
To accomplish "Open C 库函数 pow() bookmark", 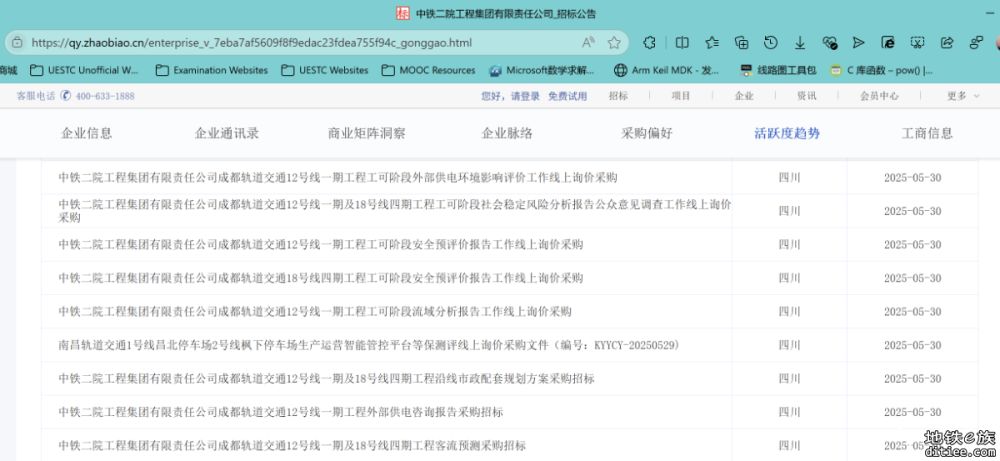I will [x=882, y=70].
